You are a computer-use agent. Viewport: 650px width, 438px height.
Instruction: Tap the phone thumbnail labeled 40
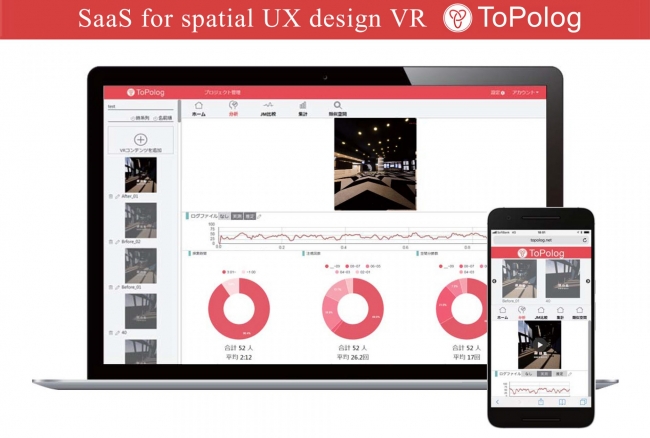(563, 279)
